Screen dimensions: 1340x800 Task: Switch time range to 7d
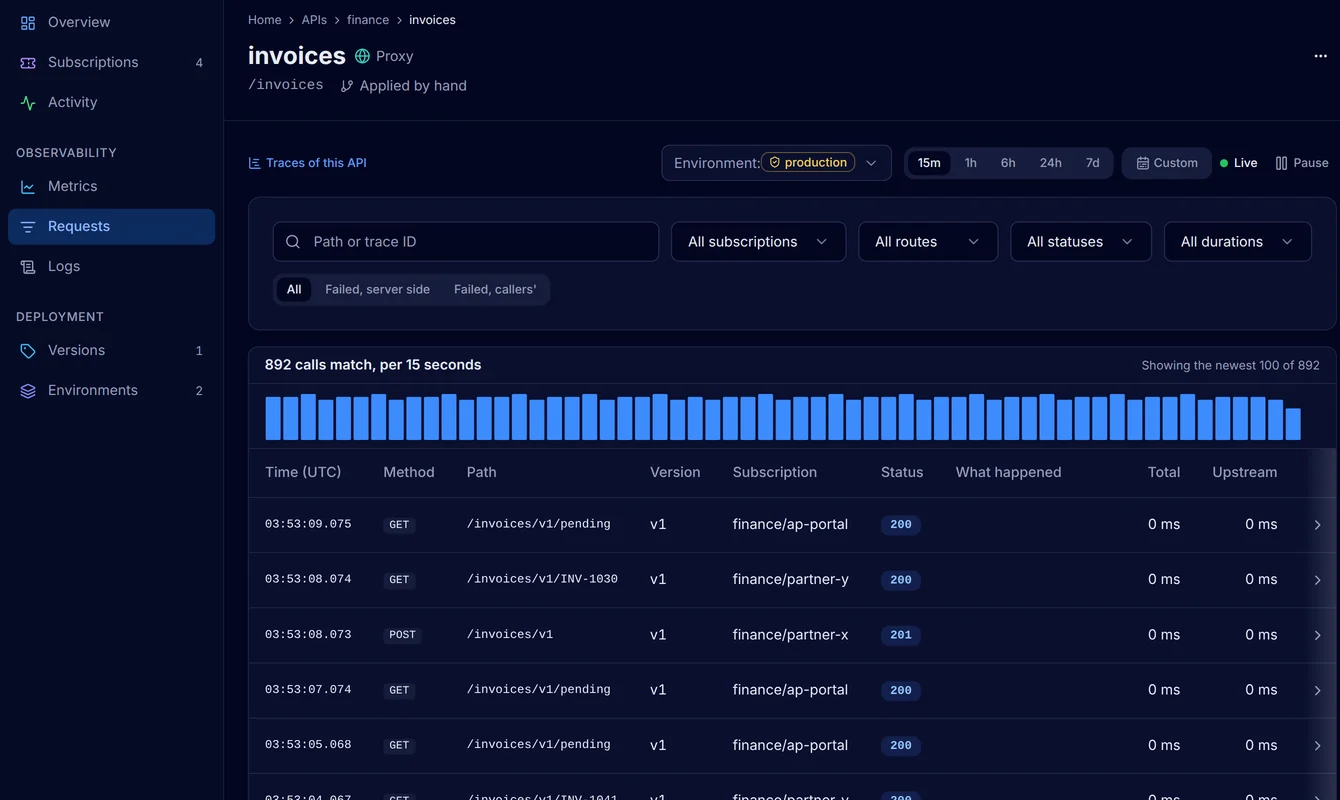(1093, 163)
